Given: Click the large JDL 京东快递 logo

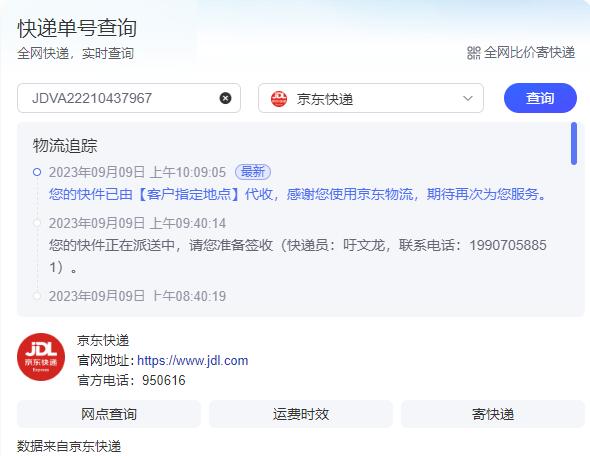Looking at the screenshot, I should click(x=41, y=357).
